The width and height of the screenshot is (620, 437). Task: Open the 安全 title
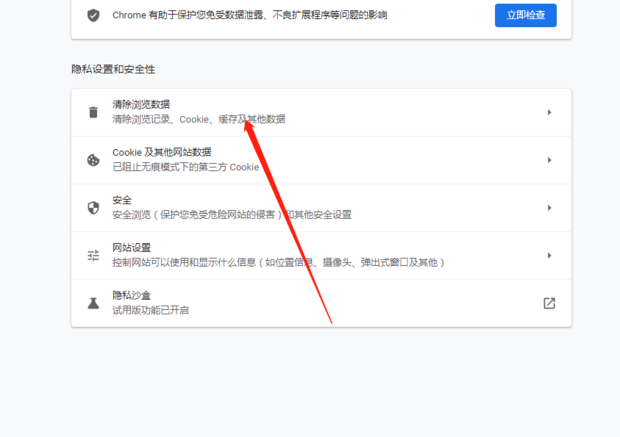(122, 200)
